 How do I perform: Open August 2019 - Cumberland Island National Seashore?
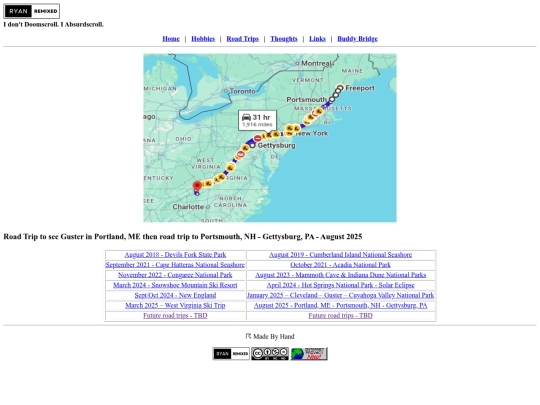[340, 255]
